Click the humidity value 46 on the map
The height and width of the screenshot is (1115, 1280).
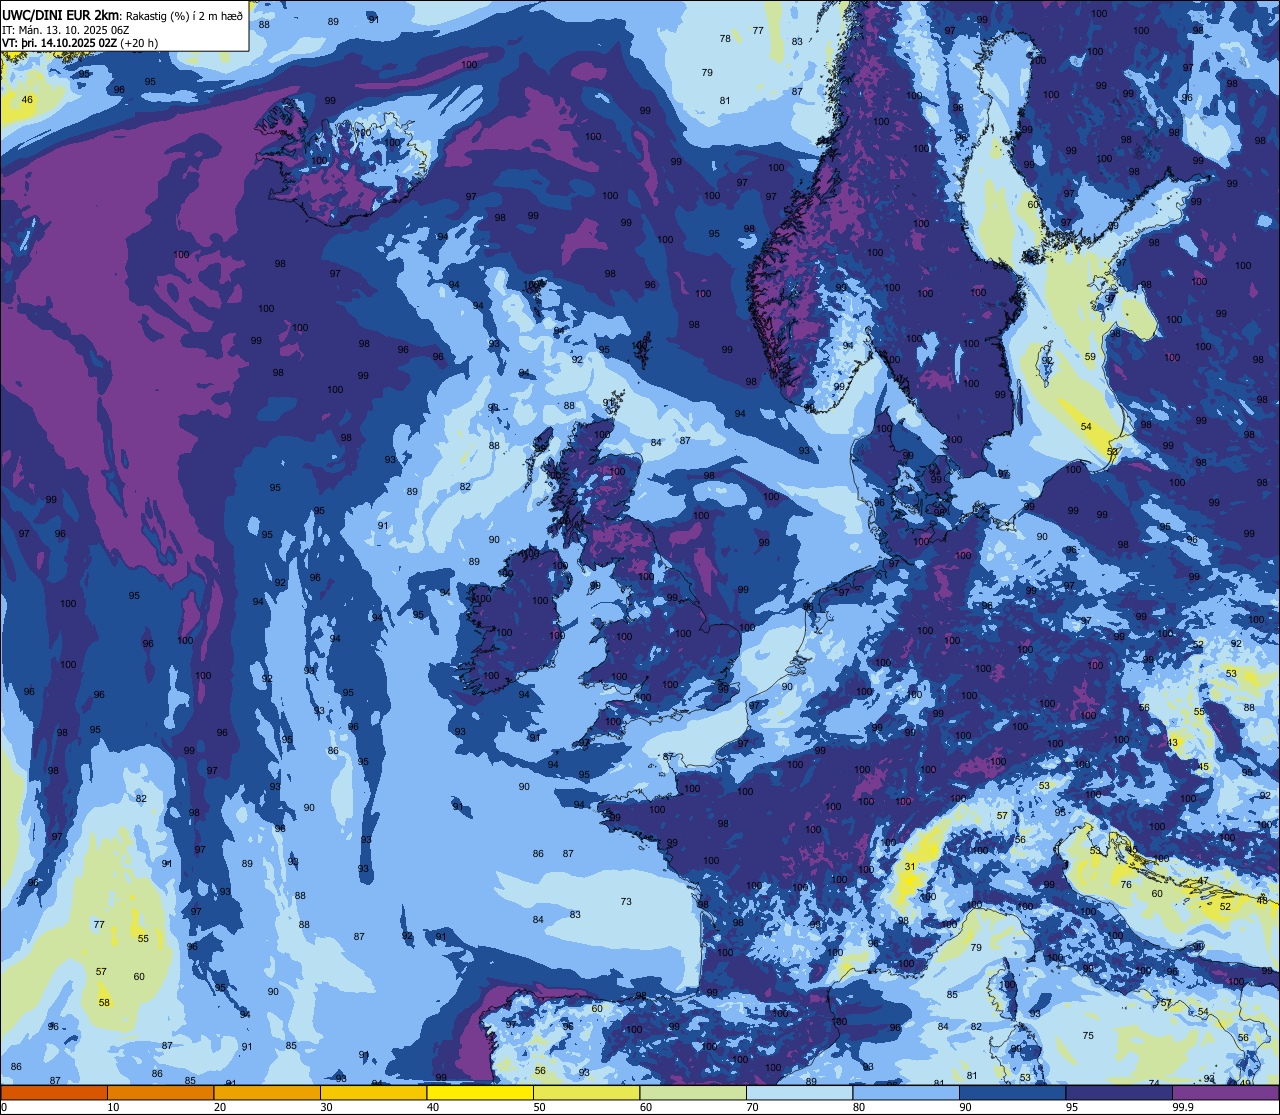27,99
